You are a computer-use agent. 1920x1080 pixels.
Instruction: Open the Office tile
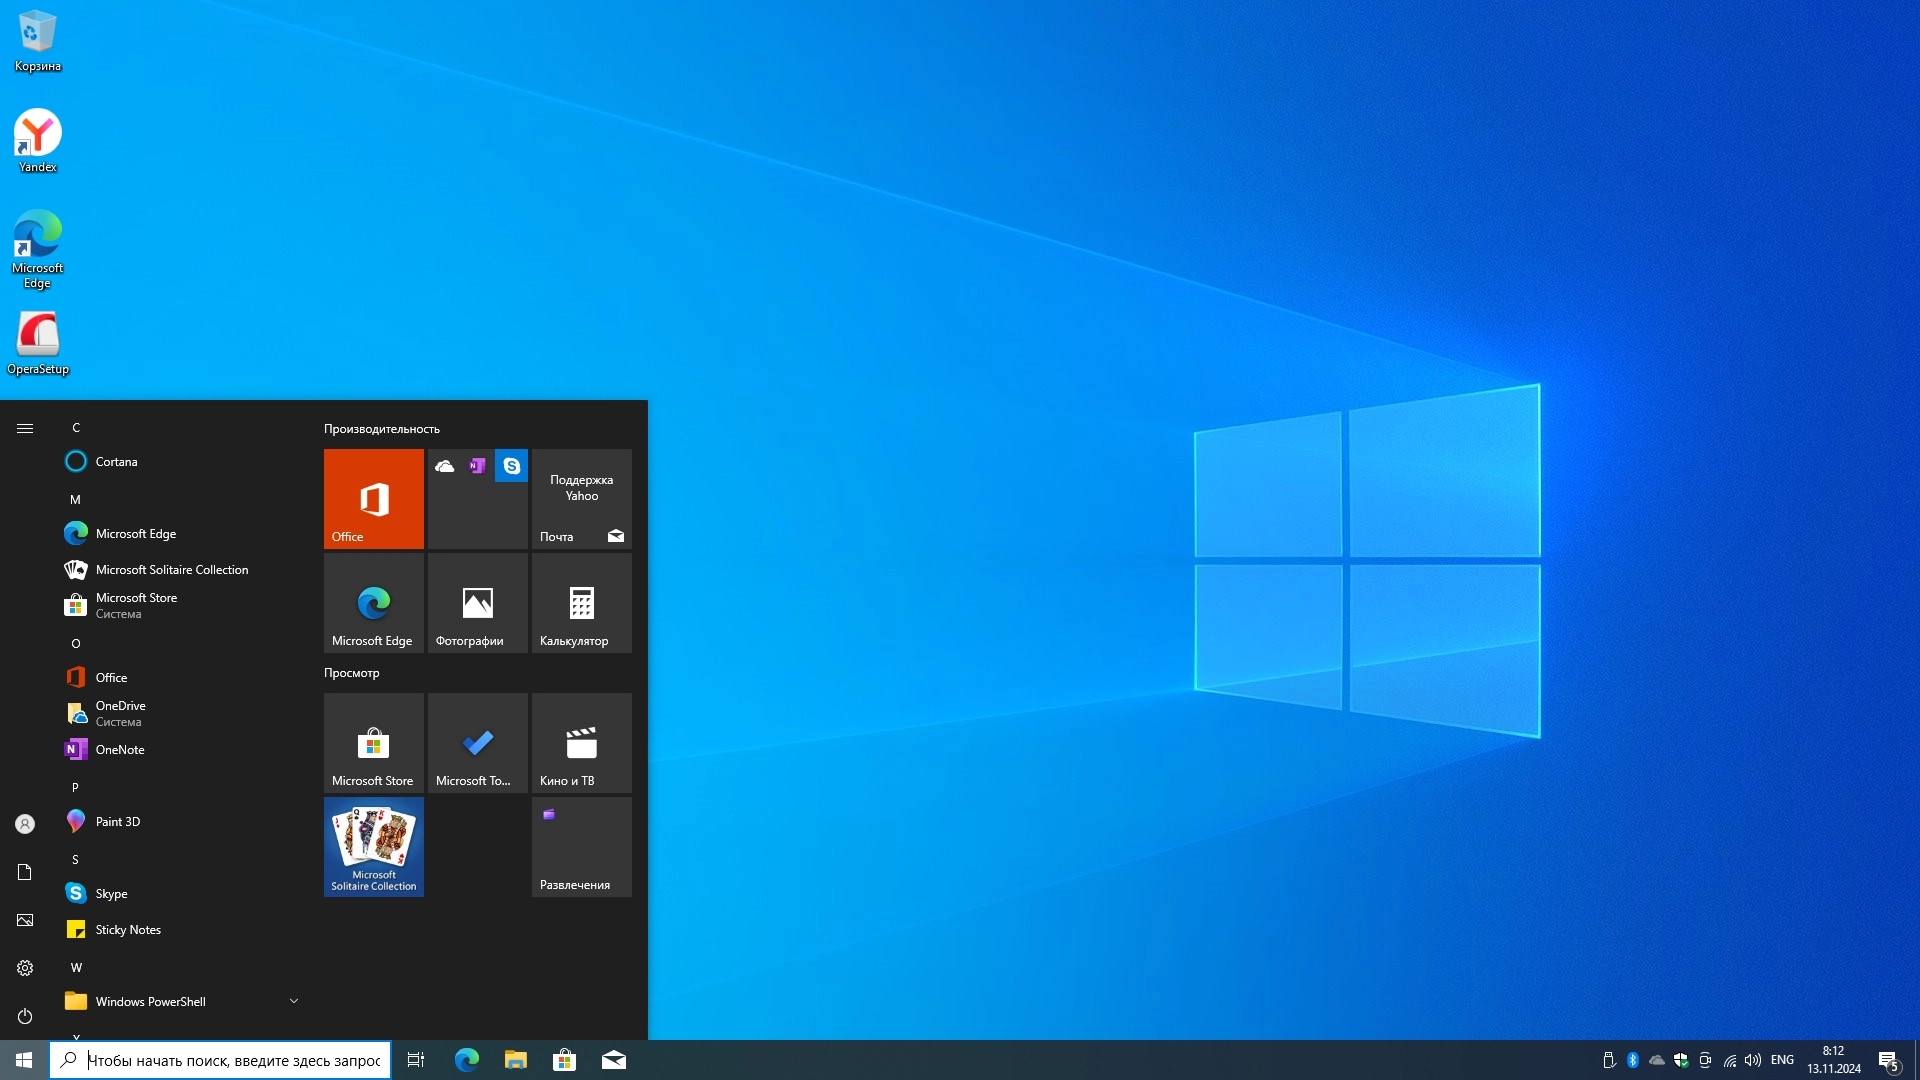coord(373,498)
